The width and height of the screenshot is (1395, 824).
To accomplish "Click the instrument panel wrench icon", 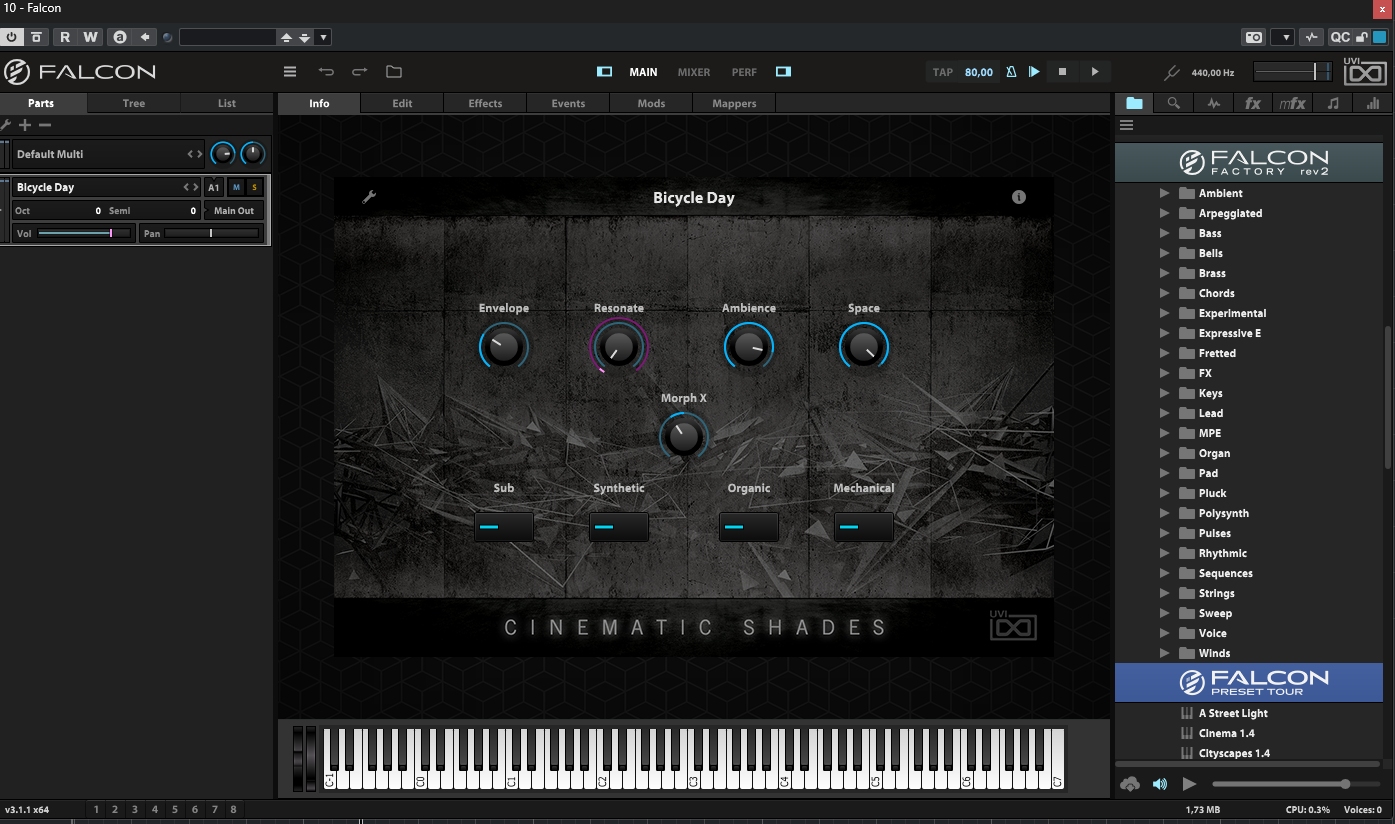I will [x=369, y=197].
